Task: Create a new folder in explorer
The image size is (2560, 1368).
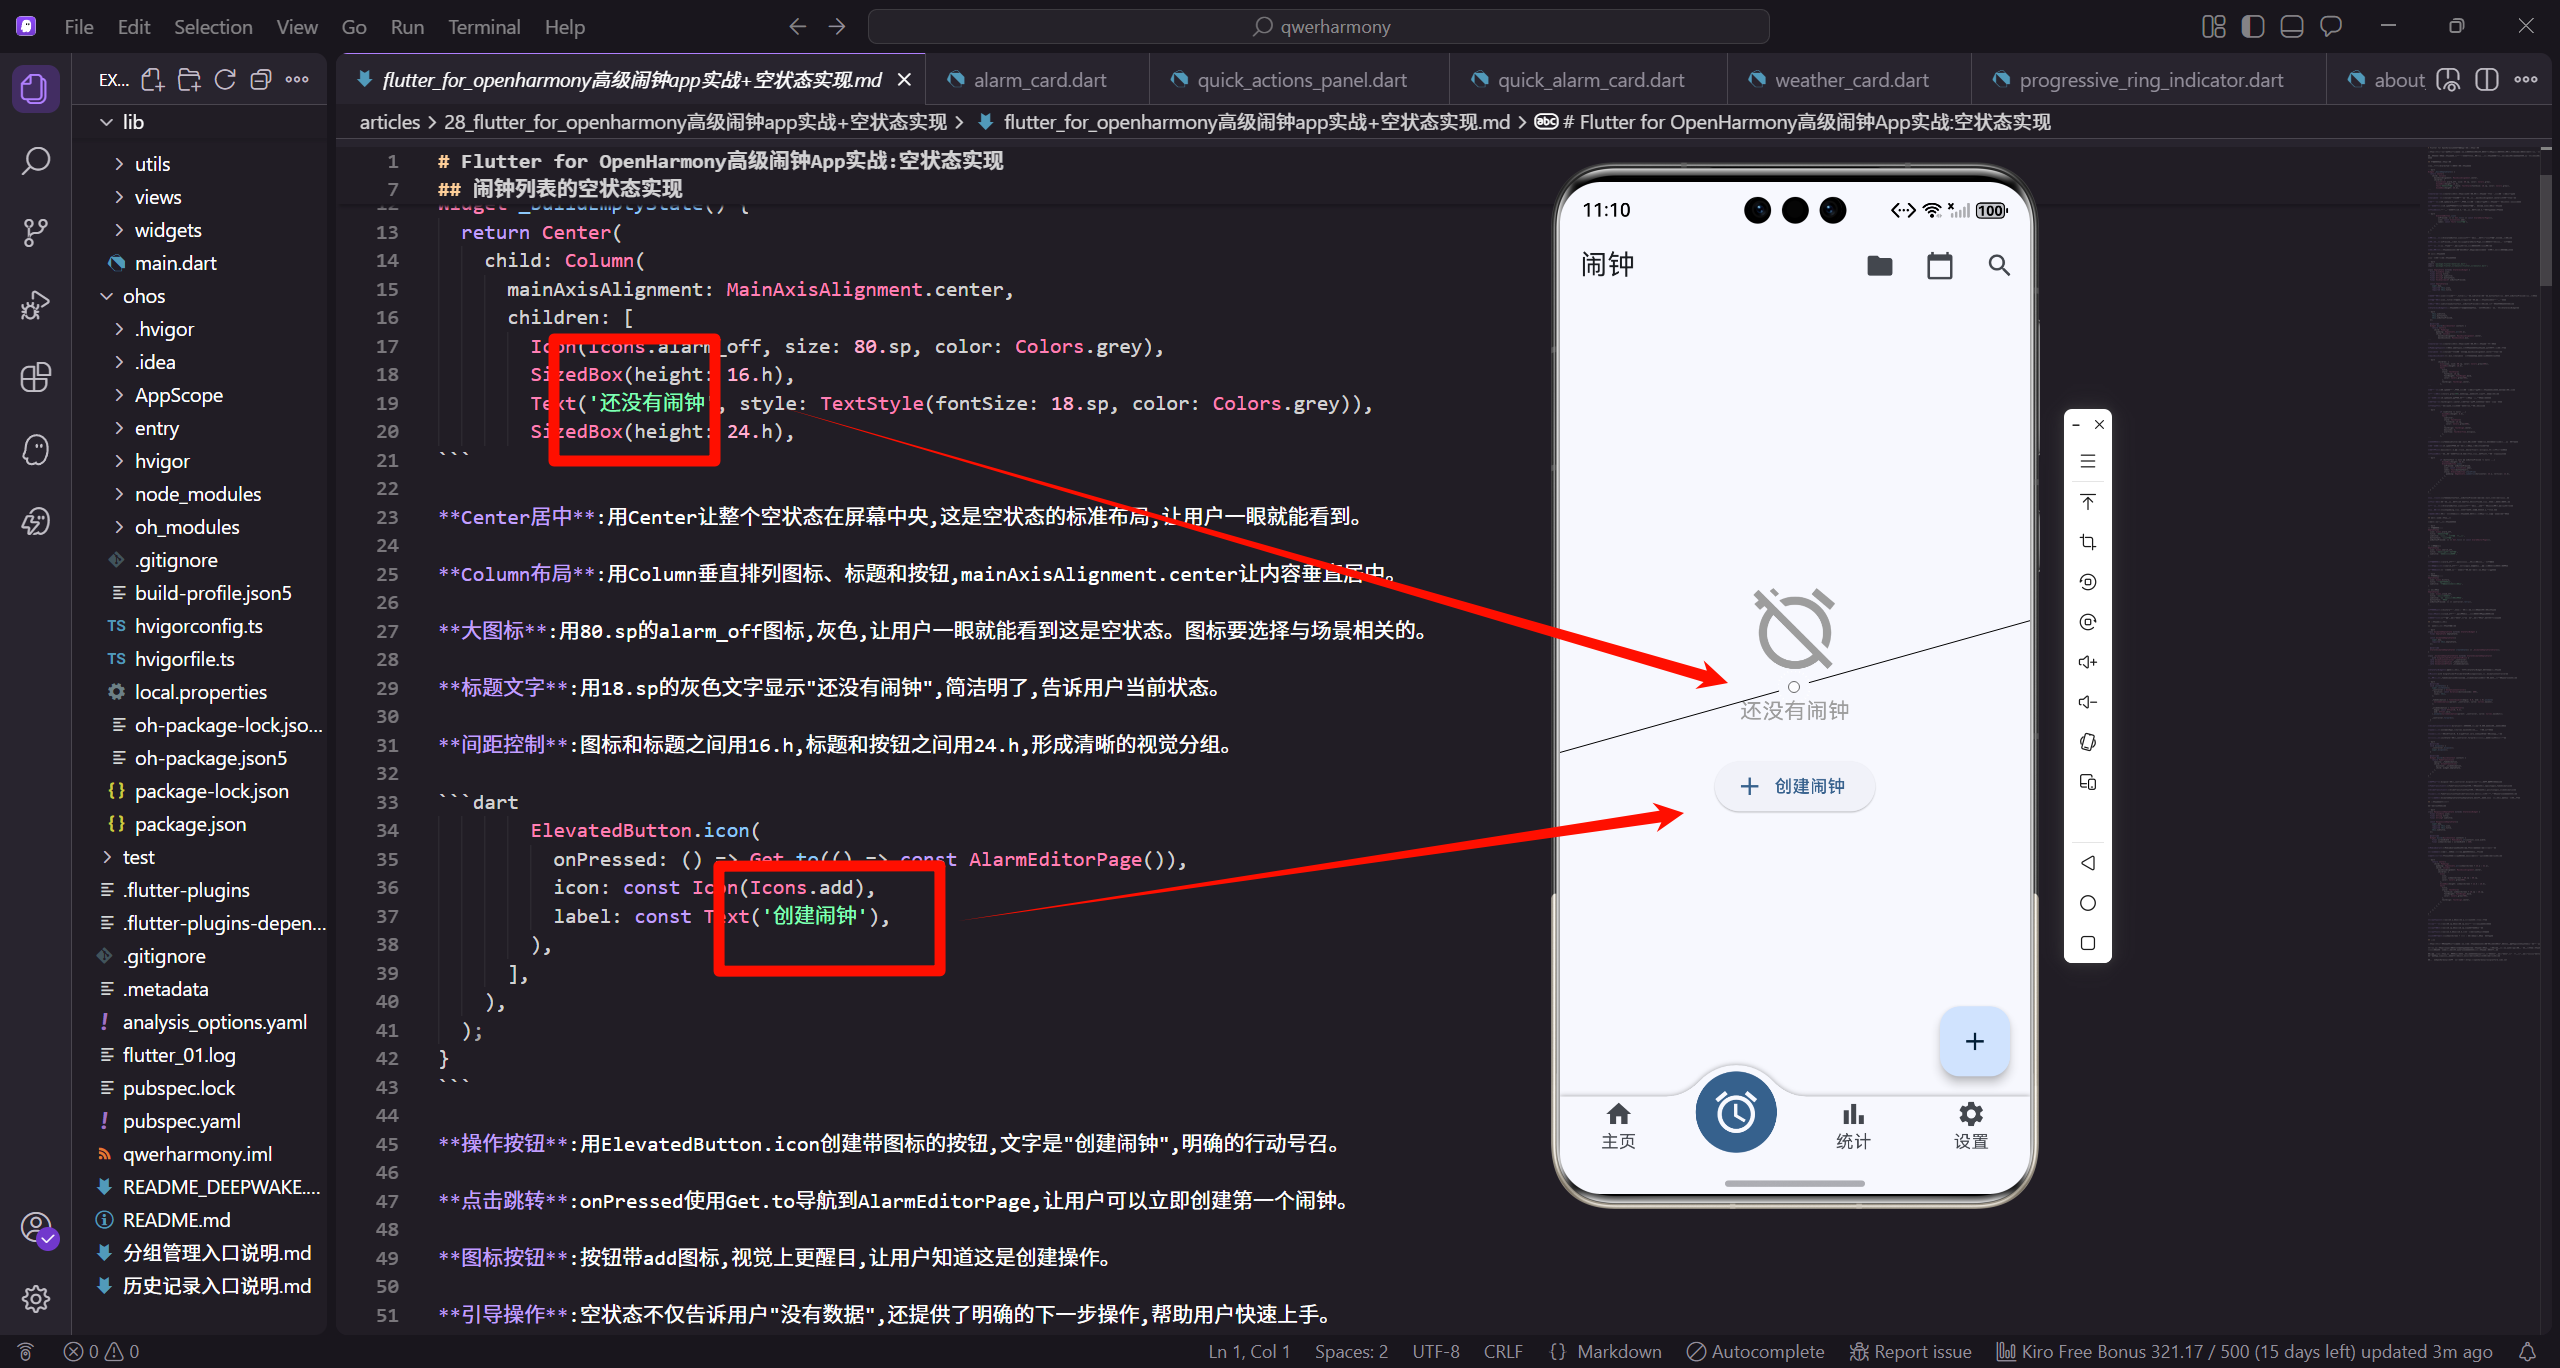Action: click(x=189, y=80)
